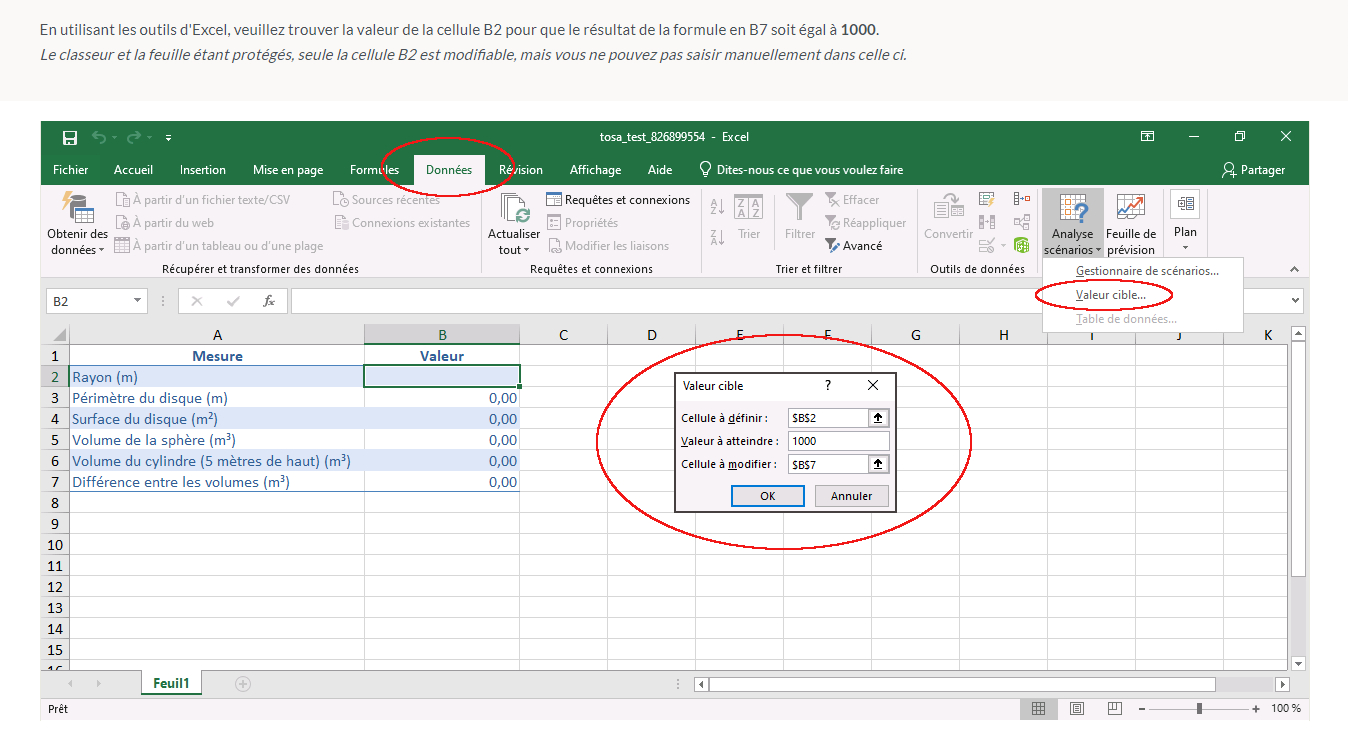Viewport: 1348px width, 729px height.
Task: Add a new sheet with plus icon
Action: (242, 684)
